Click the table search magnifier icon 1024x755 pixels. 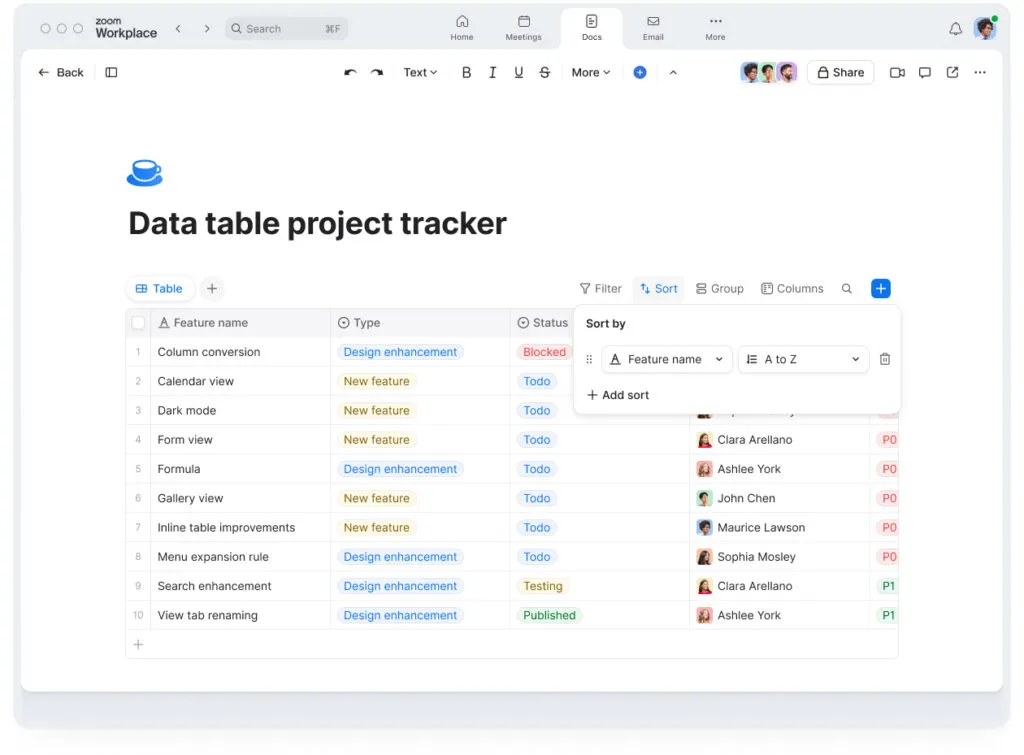tap(847, 289)
